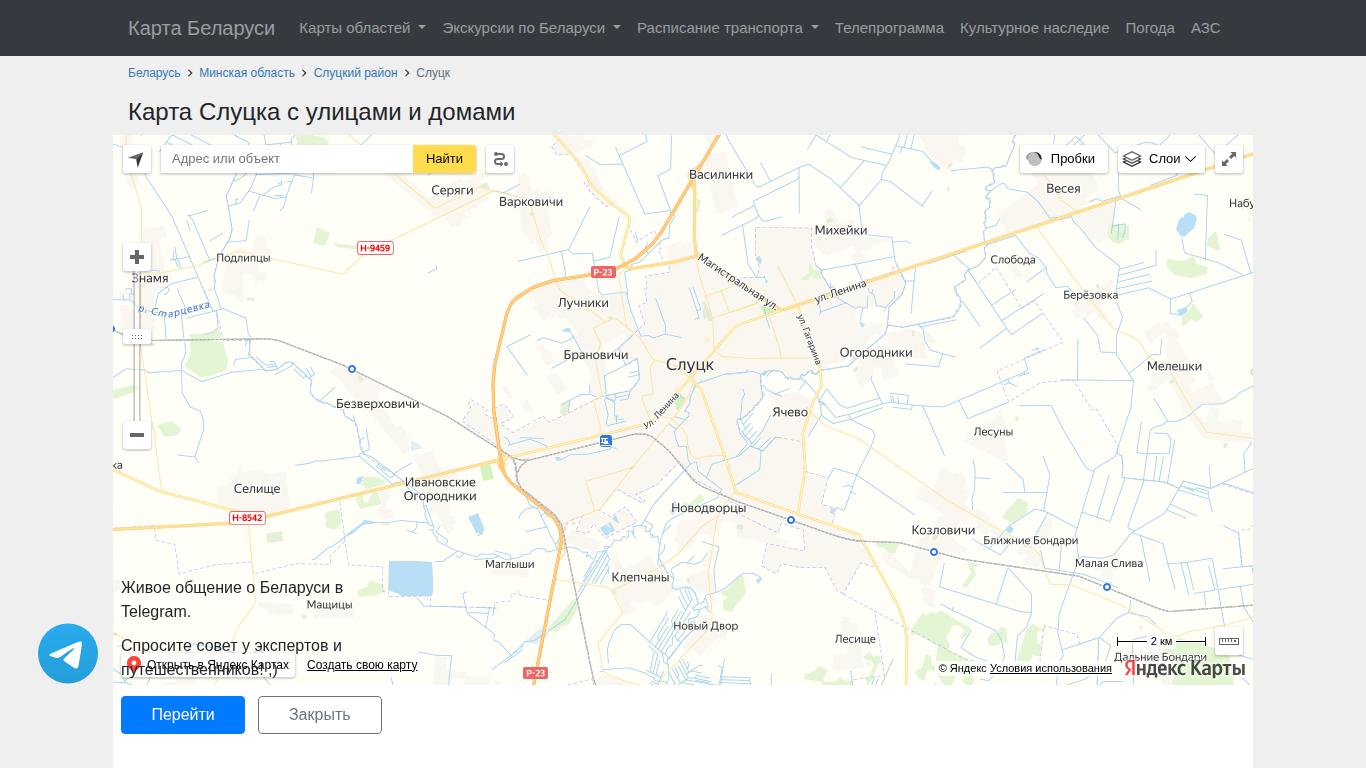Click the Р-23 shield at map bottom
The image size is (1366, 768).
[x=536, y=673]
